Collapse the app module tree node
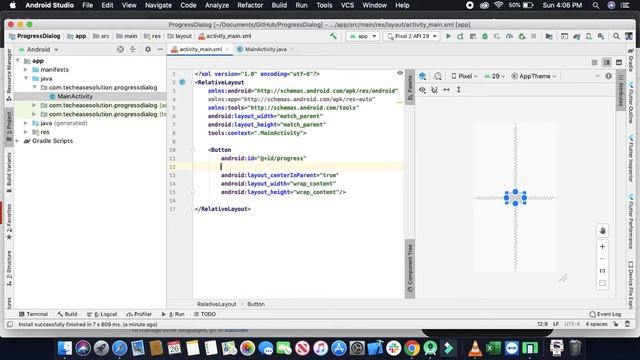640x360 pixels. point(18,61)
